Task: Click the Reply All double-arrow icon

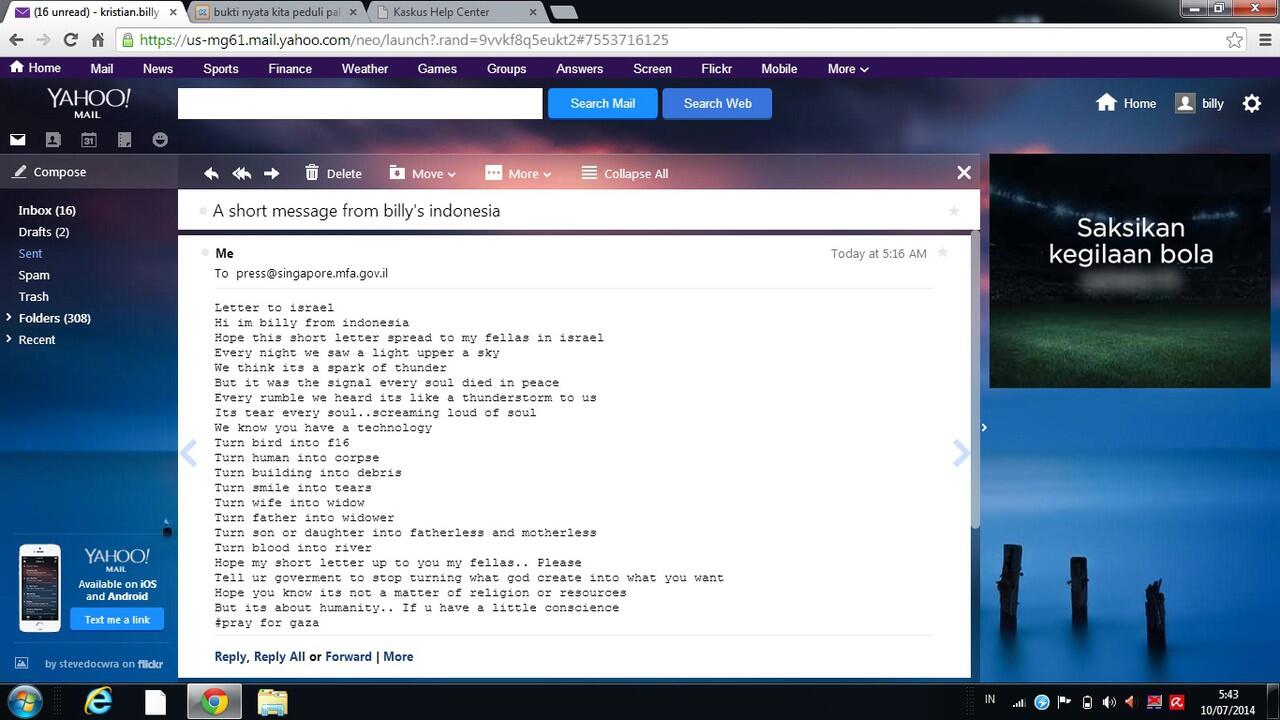Action: pyautogui.click(x=241, y=173)
